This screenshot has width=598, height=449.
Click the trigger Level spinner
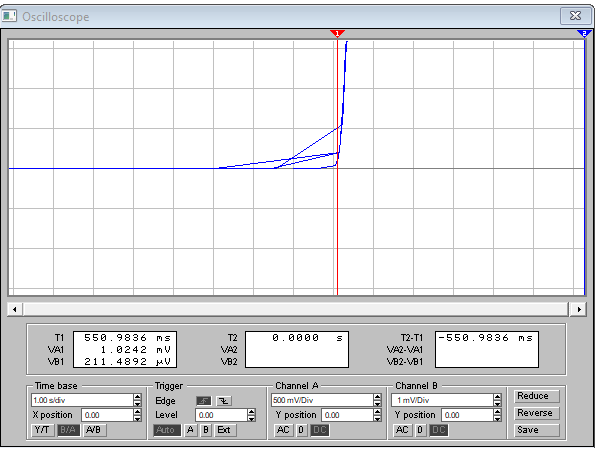click(251, 415)
